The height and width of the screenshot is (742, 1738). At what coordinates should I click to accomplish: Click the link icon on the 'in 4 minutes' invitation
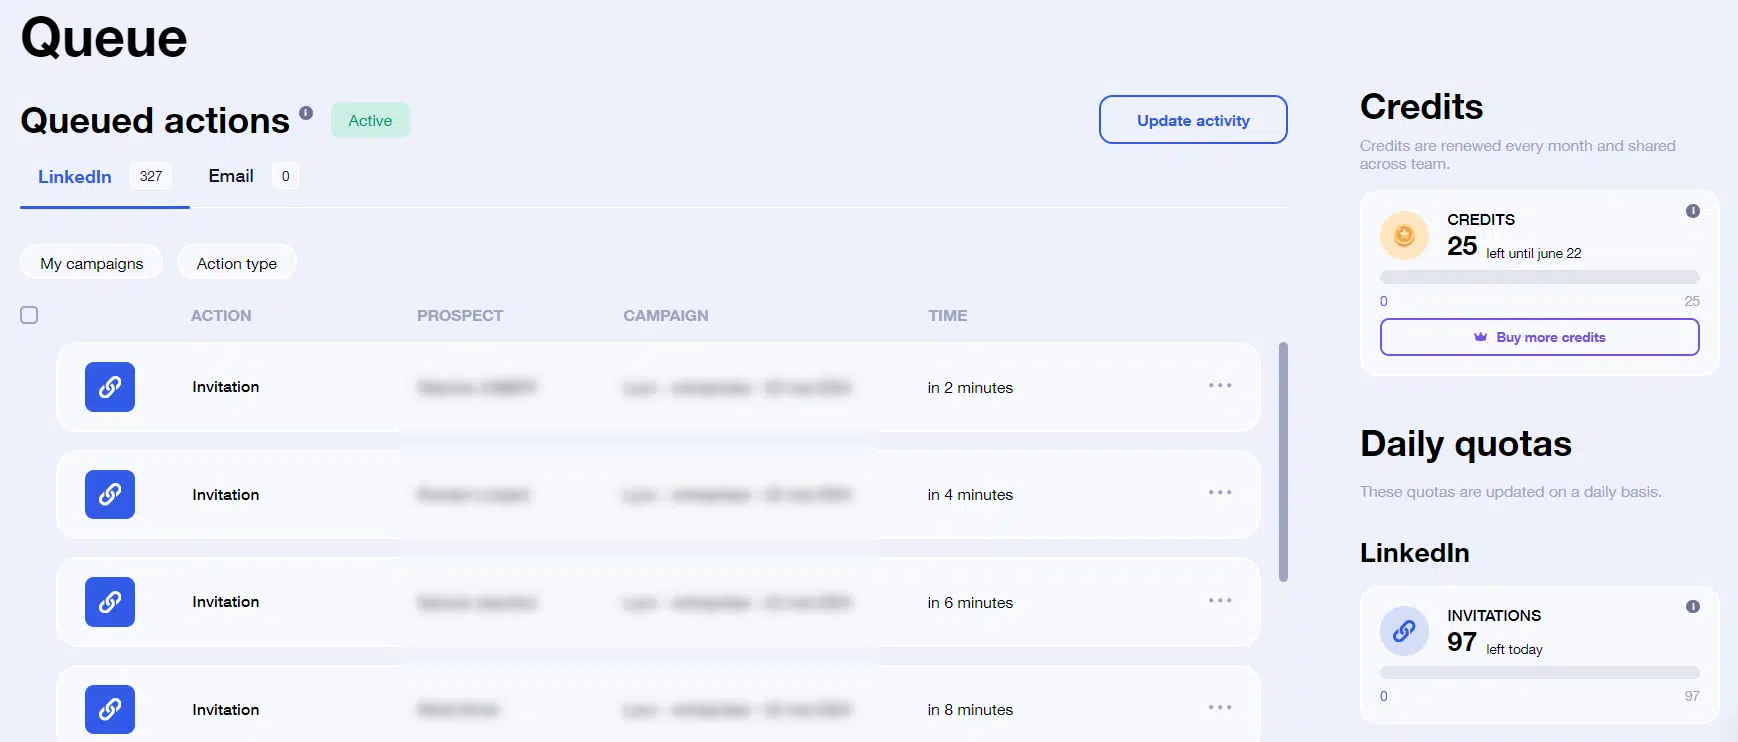pyautogui.click(x=110, y=494)
